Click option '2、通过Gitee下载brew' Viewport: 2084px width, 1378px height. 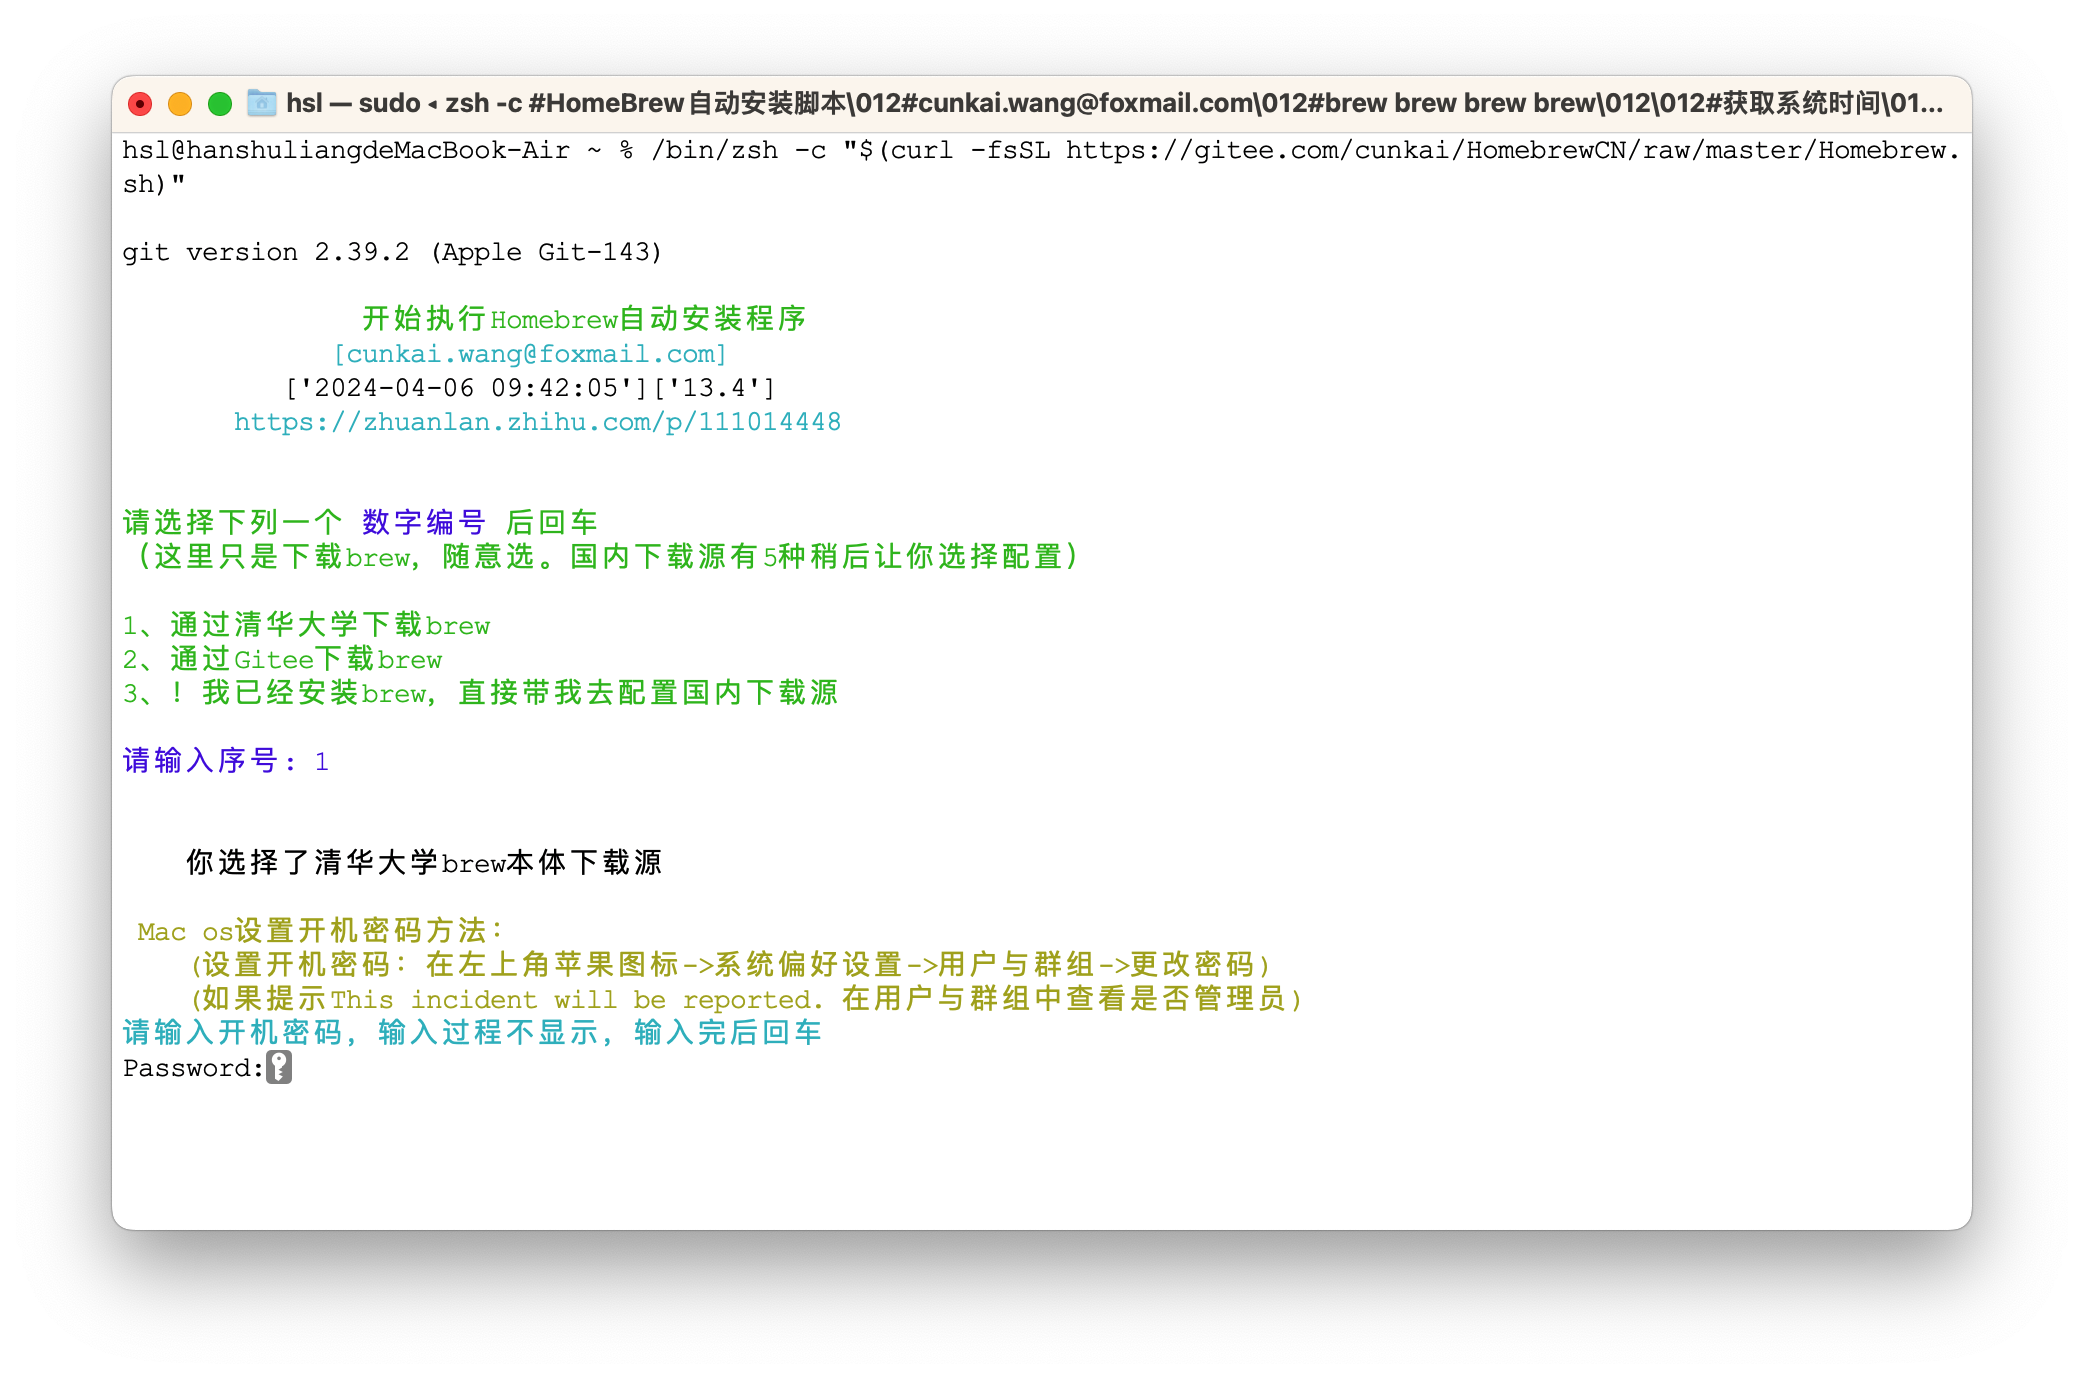[282, 659]
